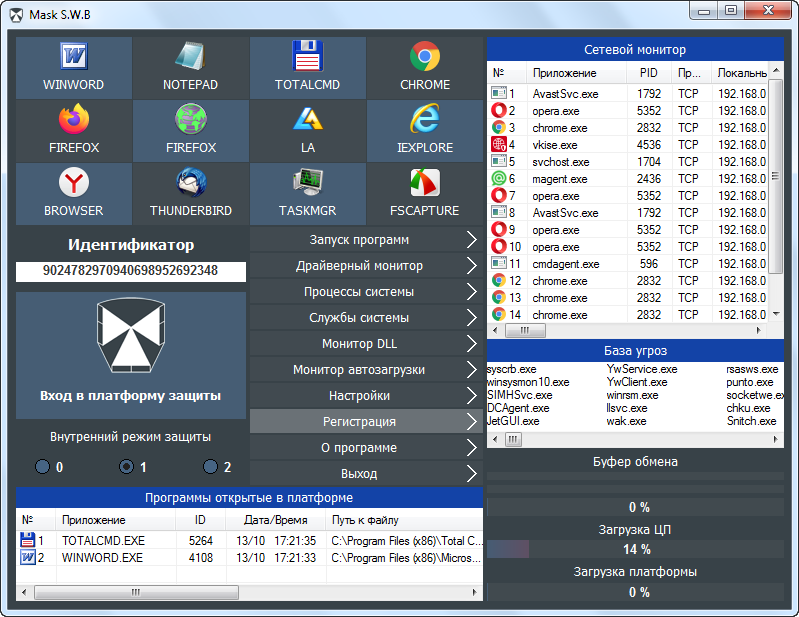Open the Регистрация menu item

(359, 422)
